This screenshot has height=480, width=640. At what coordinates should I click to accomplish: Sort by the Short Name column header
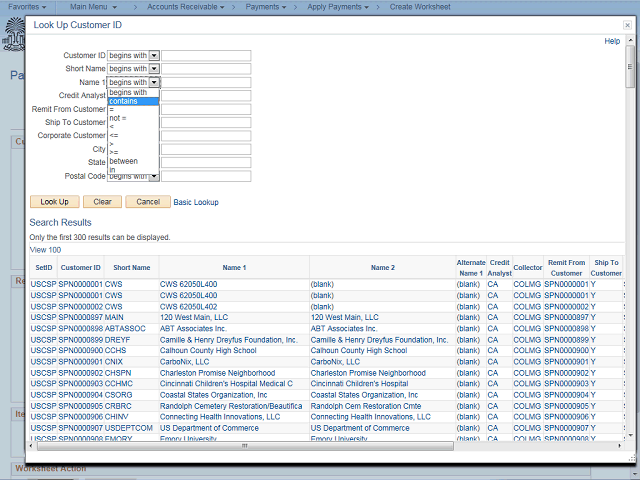click(131, 268)
